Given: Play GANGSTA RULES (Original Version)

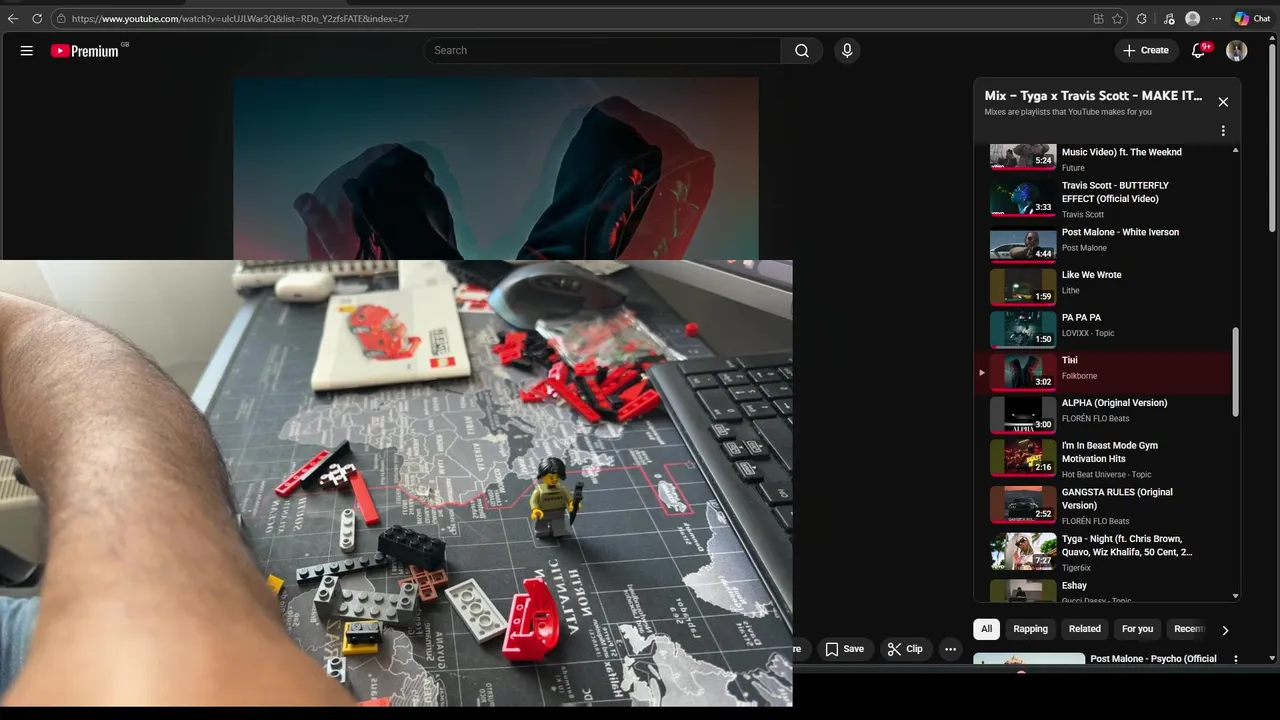Looking at the screenshot, I should [1104, 505].
